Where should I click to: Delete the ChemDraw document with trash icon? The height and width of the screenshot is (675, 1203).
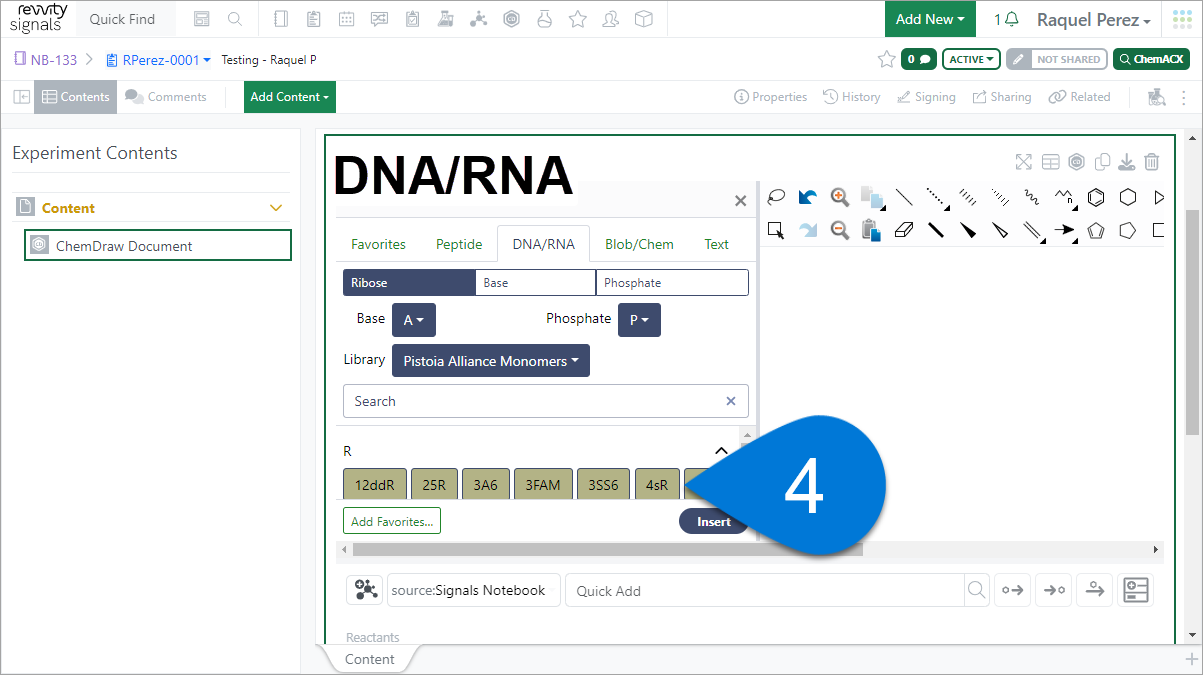point(1152,162)
